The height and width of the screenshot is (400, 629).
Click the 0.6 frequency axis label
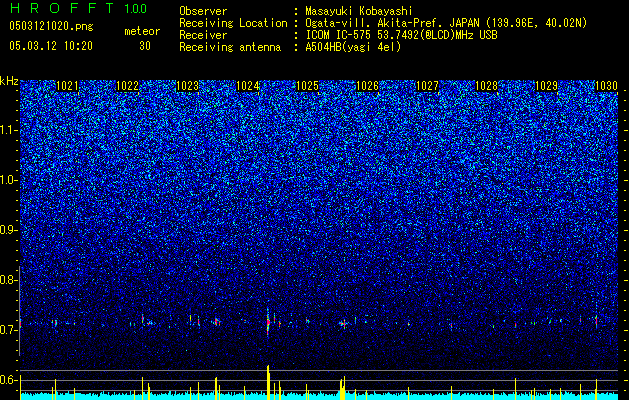pyautogui.click(x=8, y=380)
